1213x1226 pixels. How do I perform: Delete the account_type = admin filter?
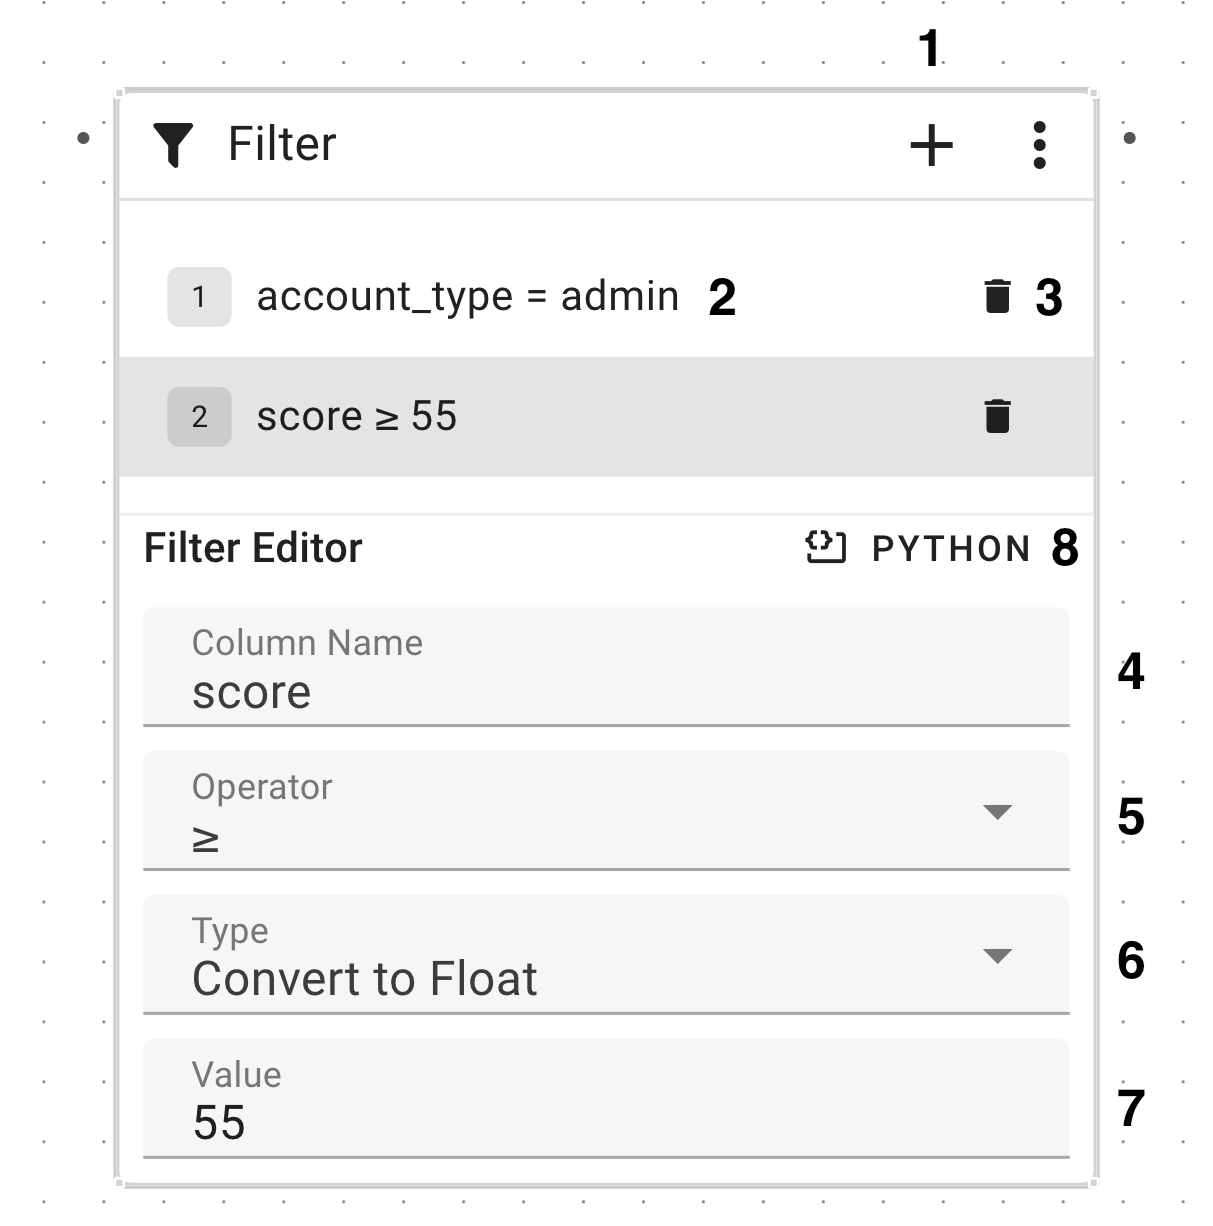point(997,297)
